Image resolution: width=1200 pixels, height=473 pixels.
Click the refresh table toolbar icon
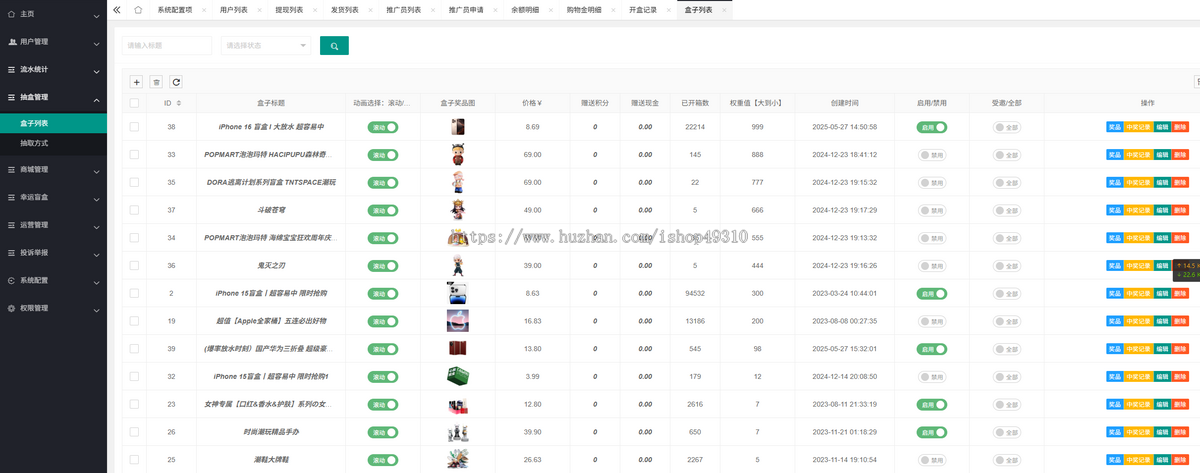click(176, 82)
